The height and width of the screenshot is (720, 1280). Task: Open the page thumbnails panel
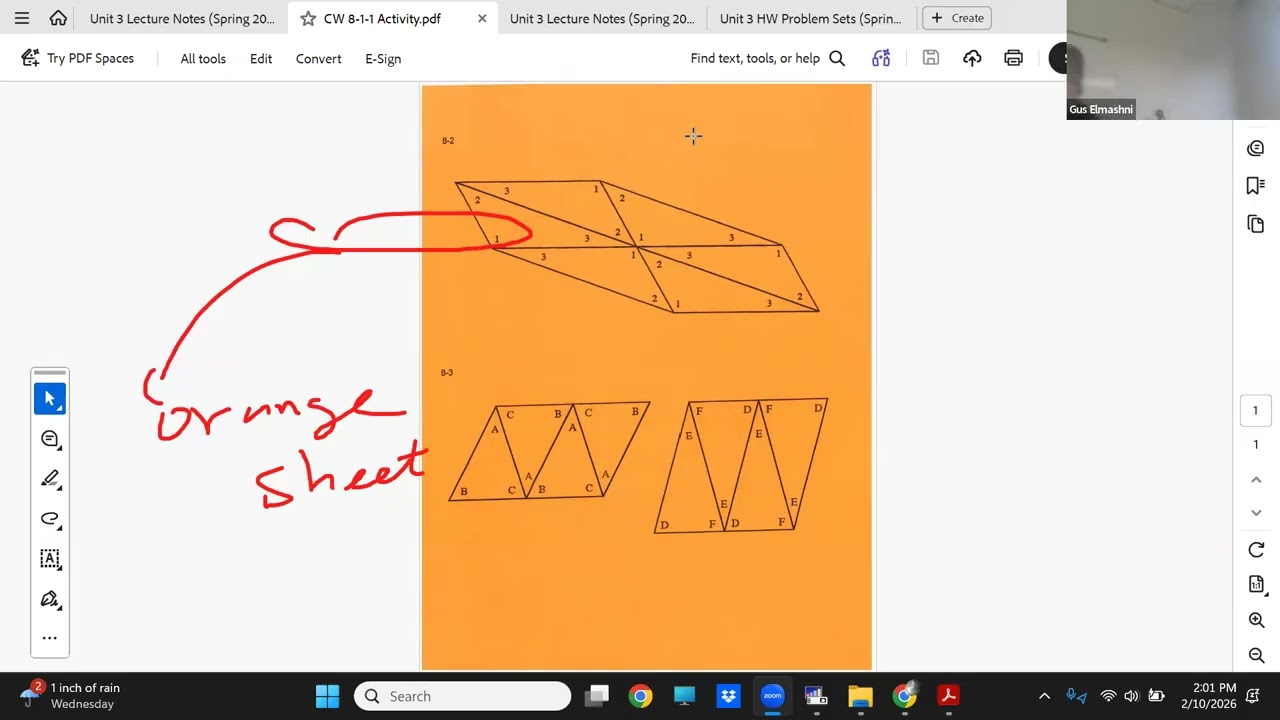1256,224
